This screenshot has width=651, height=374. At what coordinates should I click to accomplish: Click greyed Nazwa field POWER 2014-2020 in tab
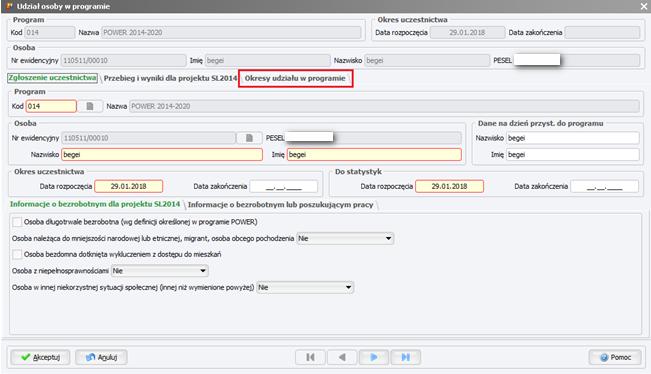click(x=384, y=106)
